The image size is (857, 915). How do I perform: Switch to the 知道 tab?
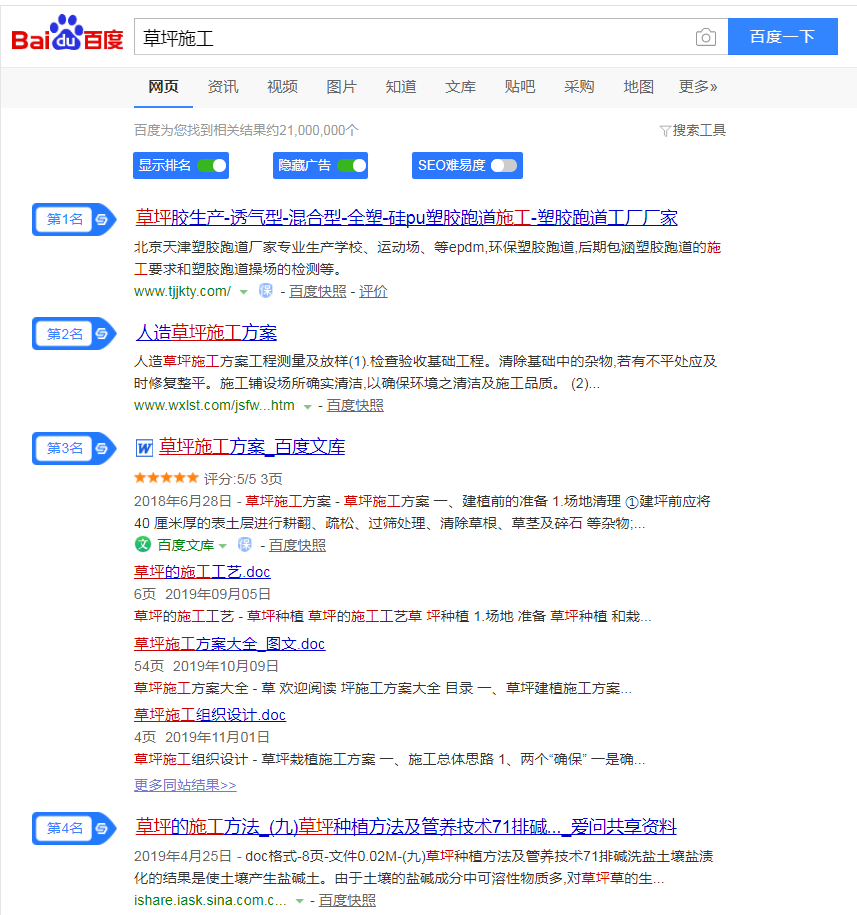coord(401,87)
